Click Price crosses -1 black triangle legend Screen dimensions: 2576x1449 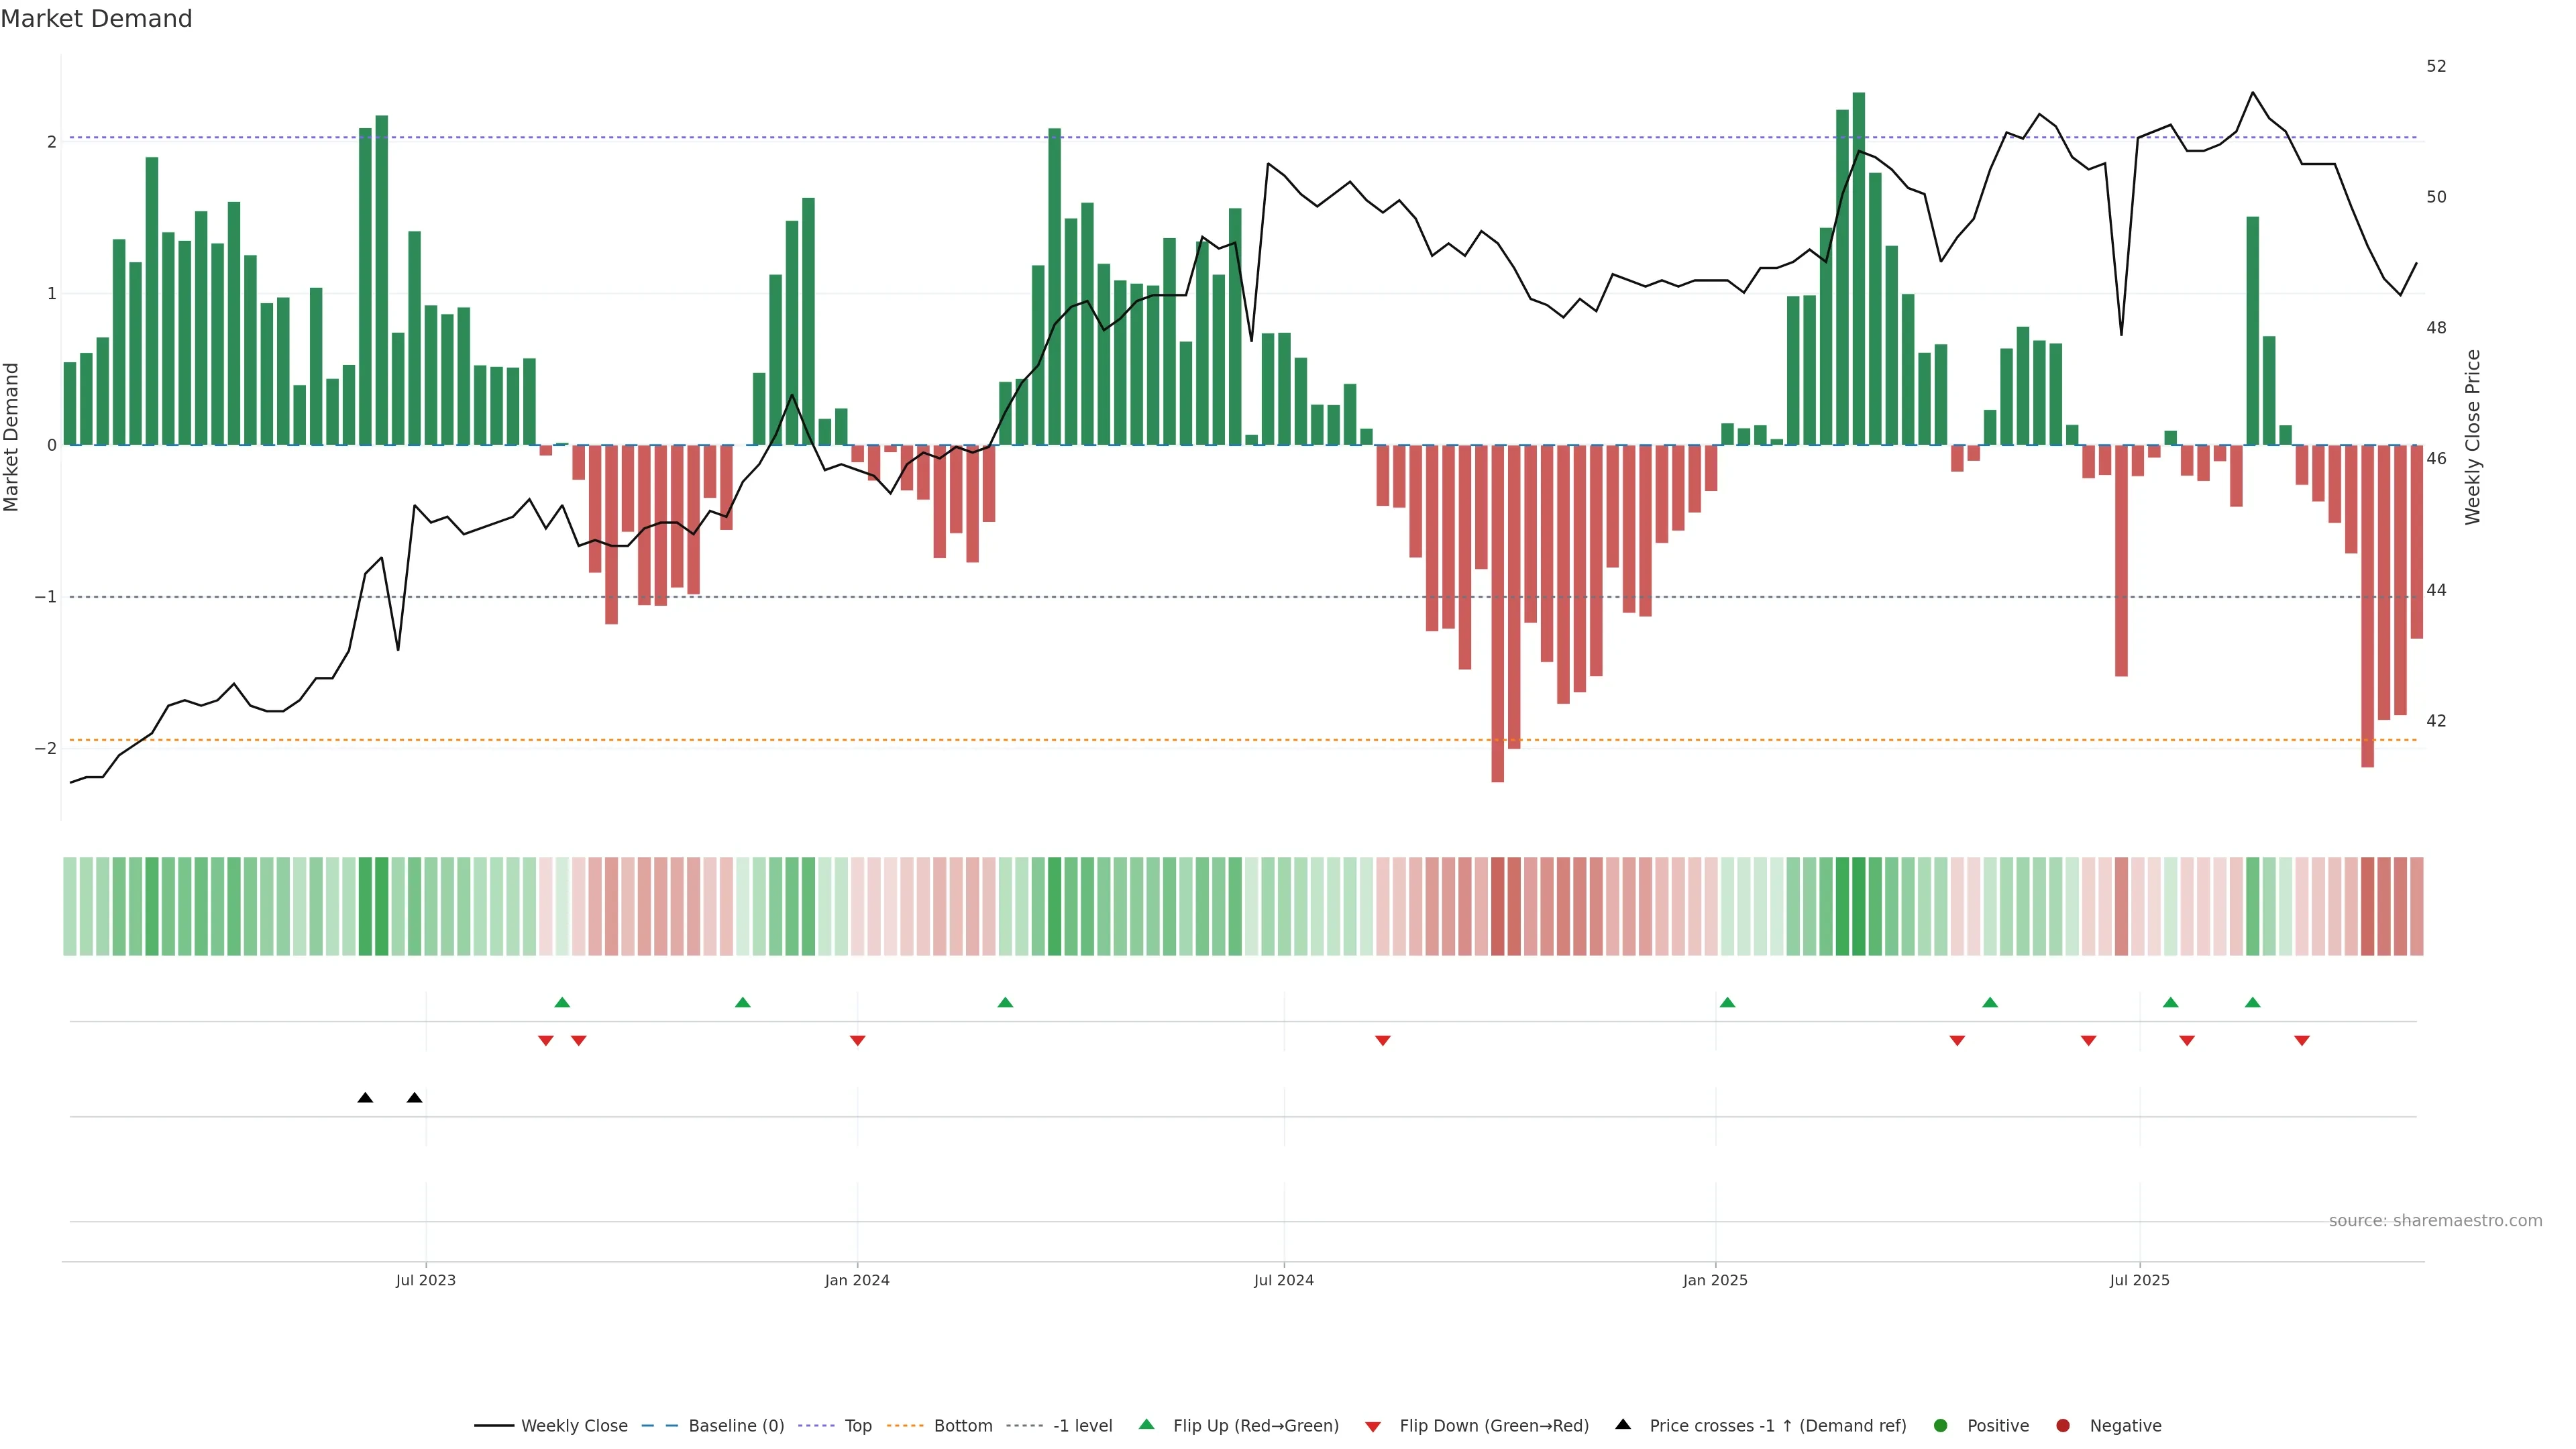coord(1623,1424)
